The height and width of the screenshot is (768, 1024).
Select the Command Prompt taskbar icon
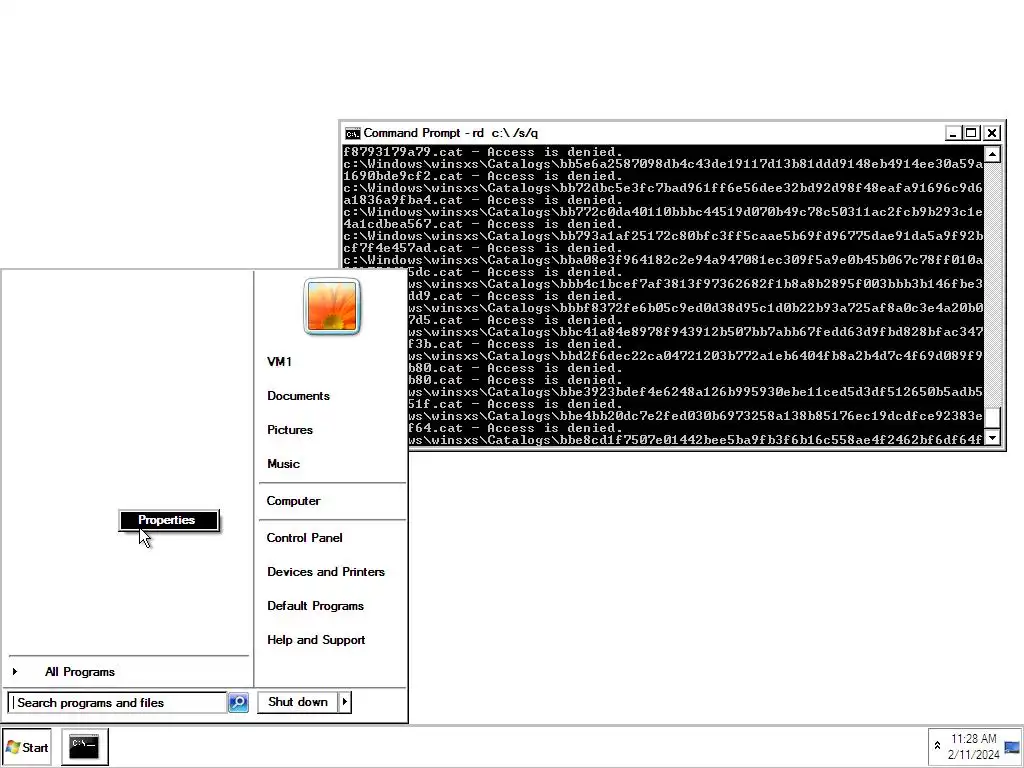point(85,747)
